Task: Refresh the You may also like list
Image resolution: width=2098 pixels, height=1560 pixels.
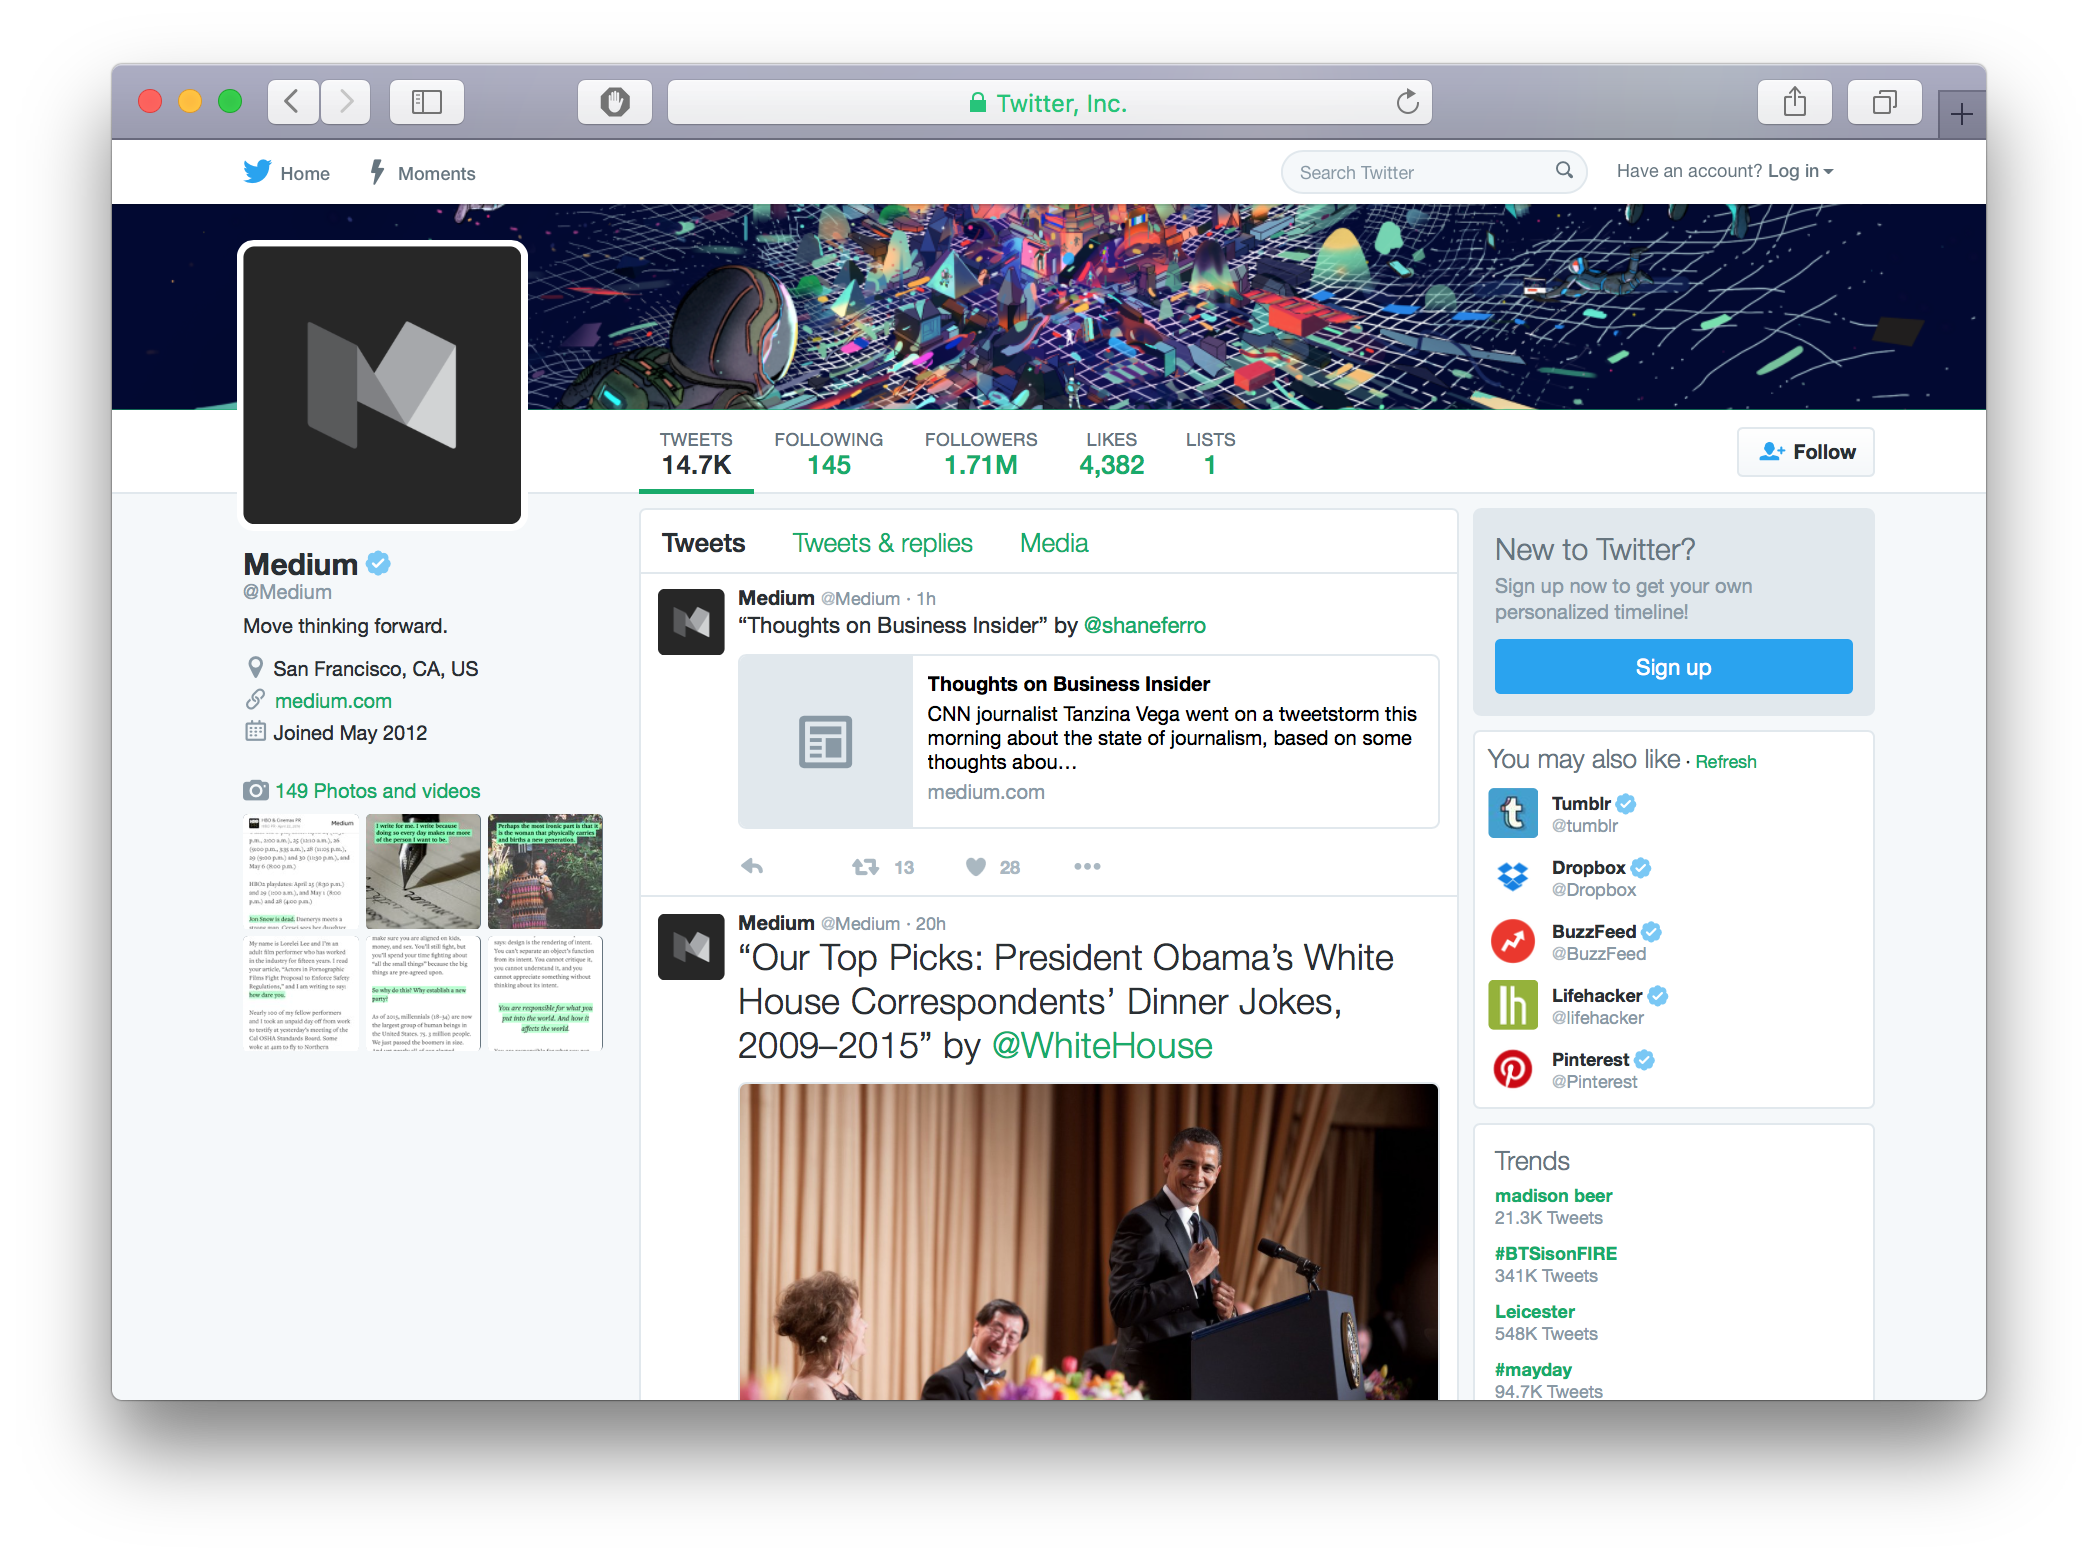Action: 1725,762
